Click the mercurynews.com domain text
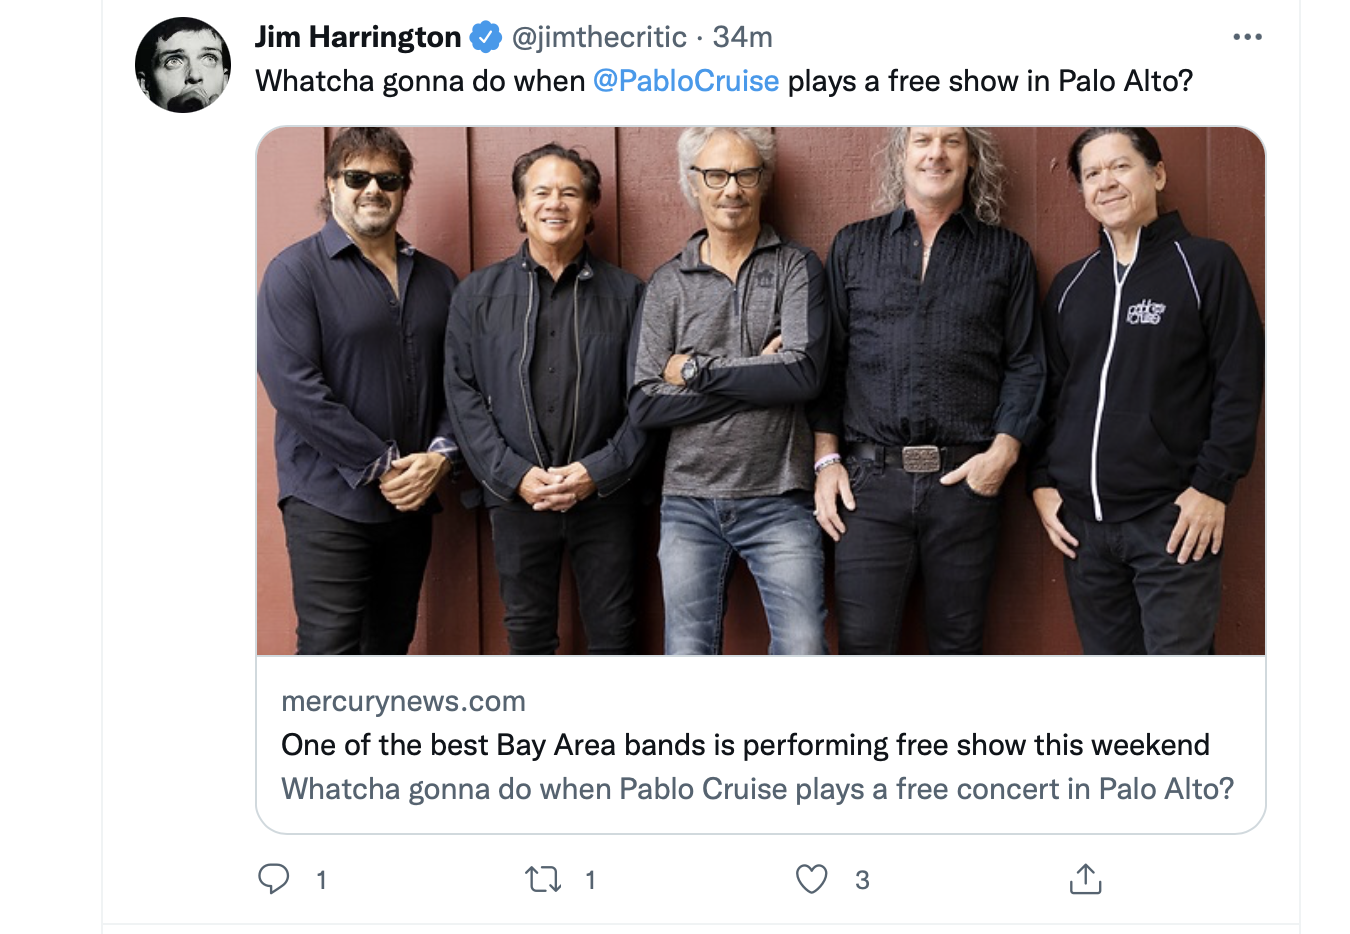The image size is (1350, 934). (403, 701)
